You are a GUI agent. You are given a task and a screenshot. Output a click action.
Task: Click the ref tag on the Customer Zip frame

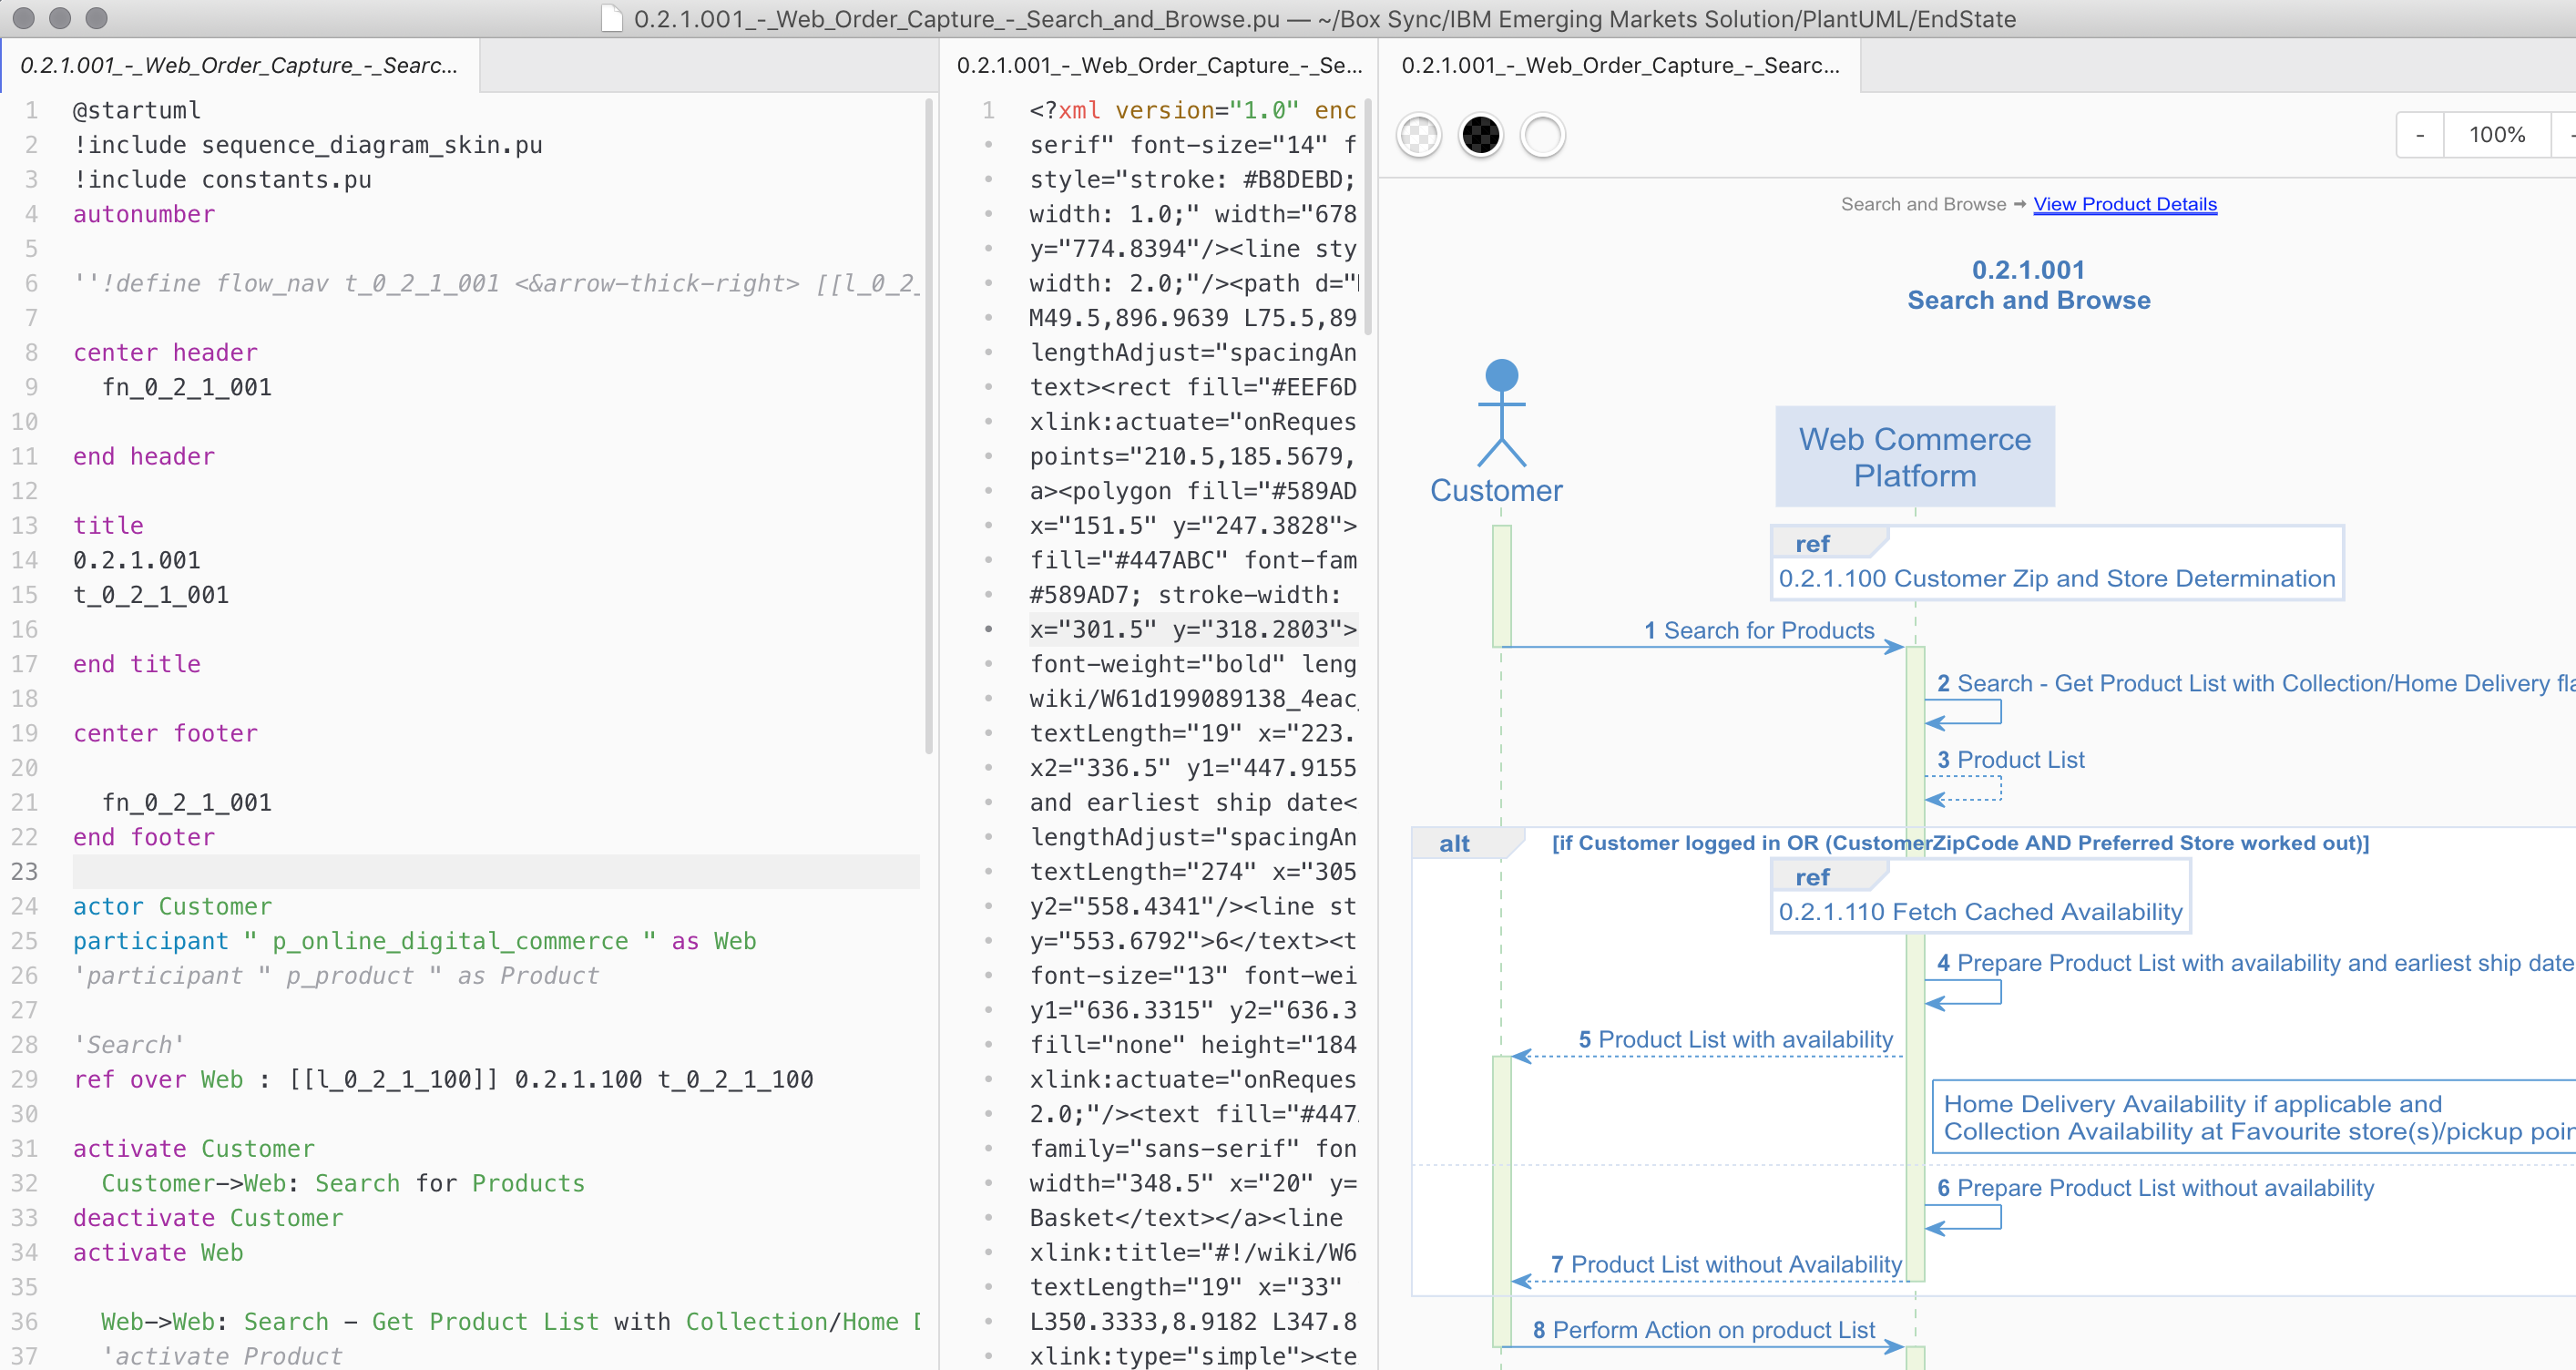point(1813,543)
